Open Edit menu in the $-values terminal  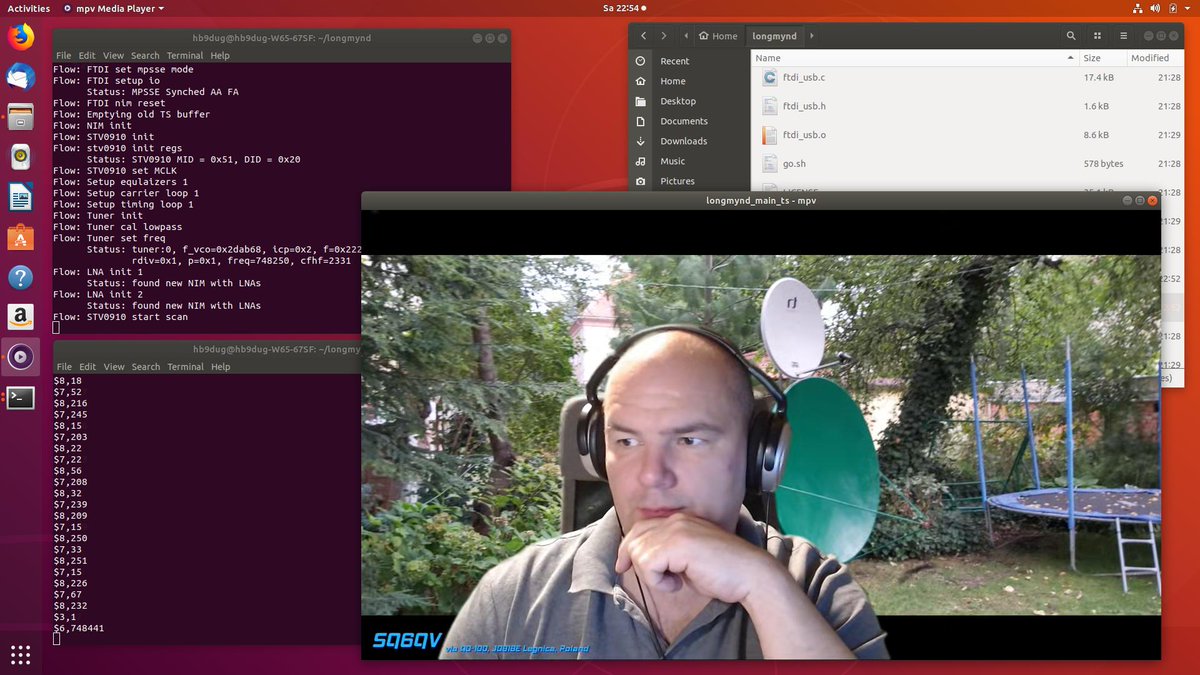click(87, 367)
